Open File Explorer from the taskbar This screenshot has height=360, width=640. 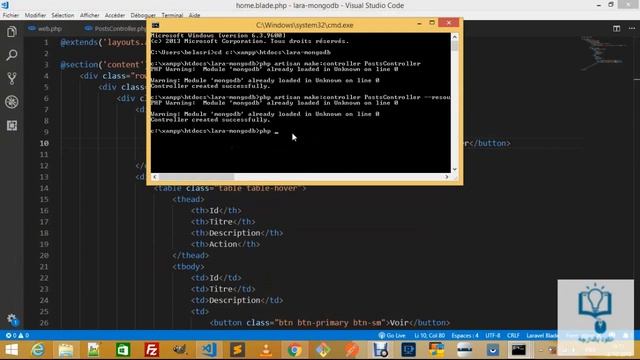[65, 350]
